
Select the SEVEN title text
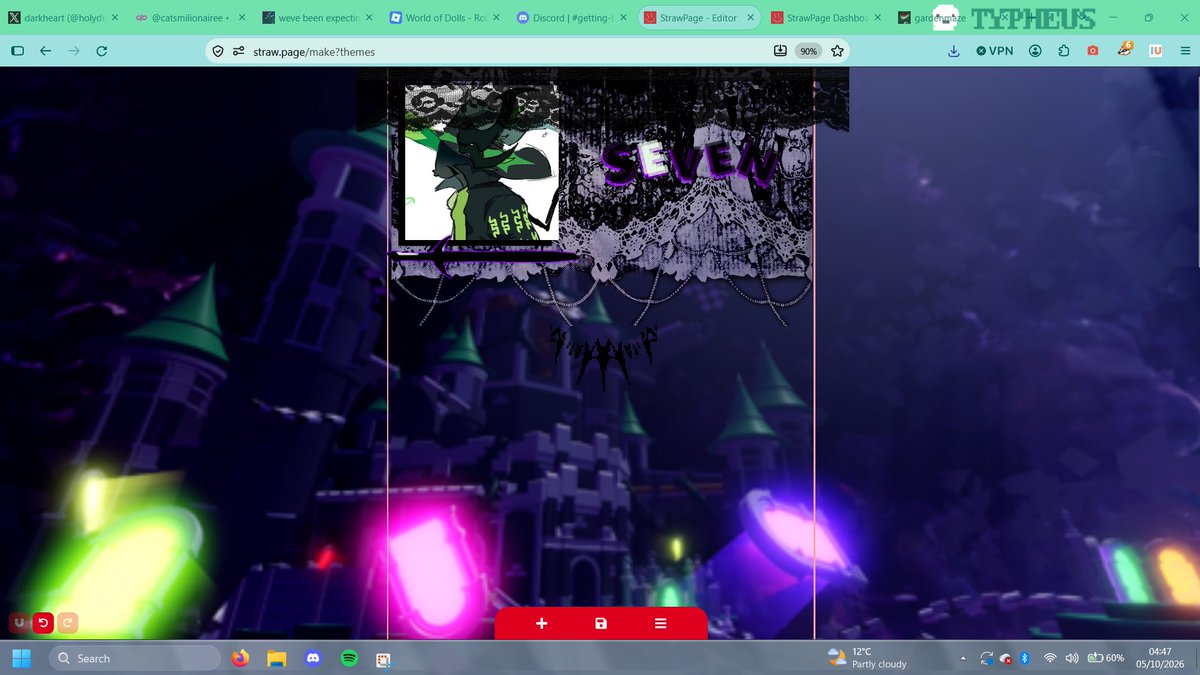(691, 165)
